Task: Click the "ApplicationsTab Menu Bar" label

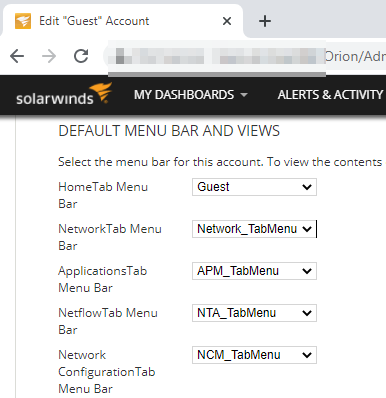Action: point(103,279)
